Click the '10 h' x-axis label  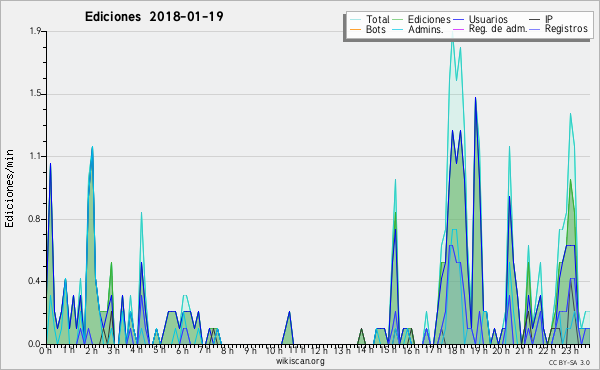tap(274, 351)
